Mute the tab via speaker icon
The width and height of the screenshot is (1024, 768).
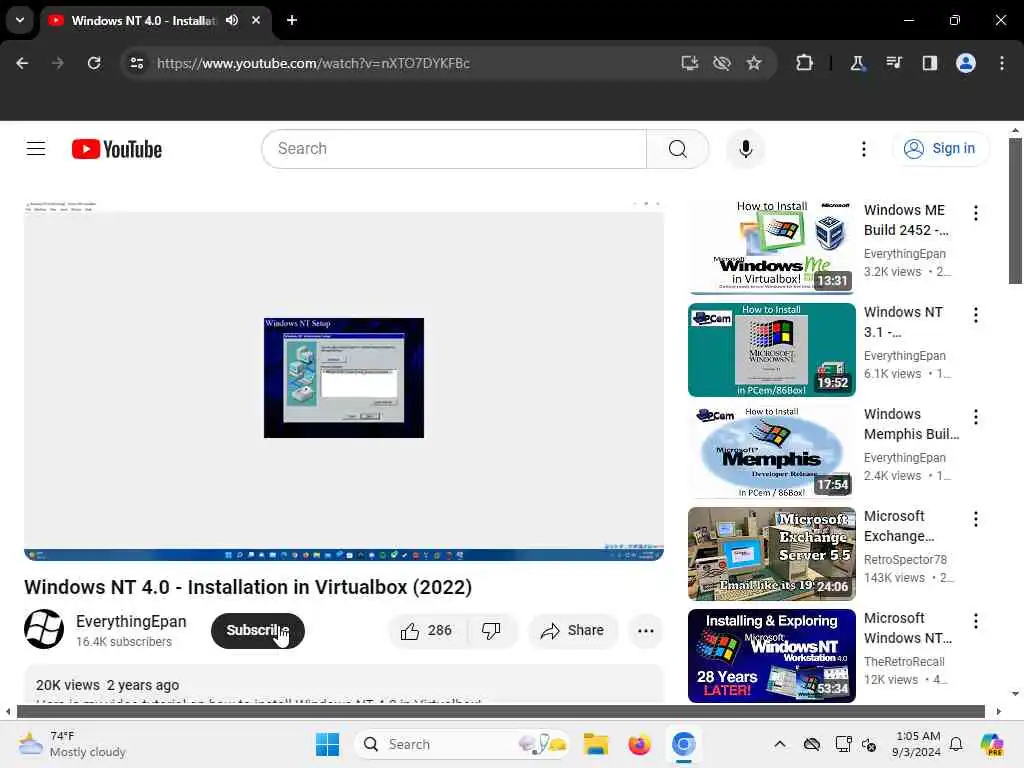(232, 20)
